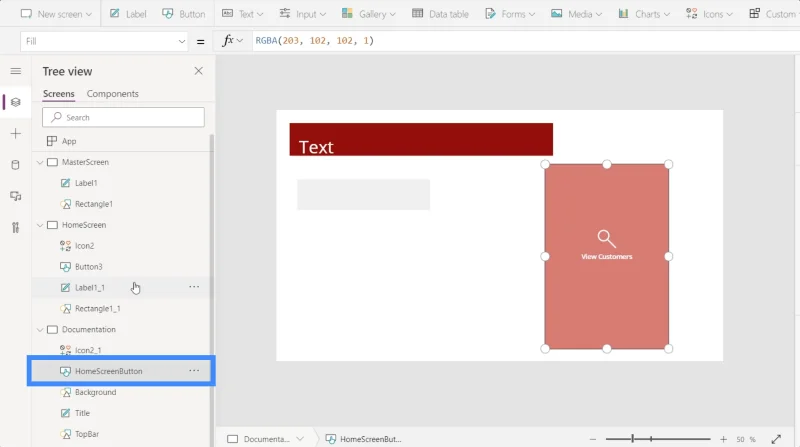Screen dimensions: 800x447
Task: Click the Icon2 icon in tree
Action: pos(65,245)
